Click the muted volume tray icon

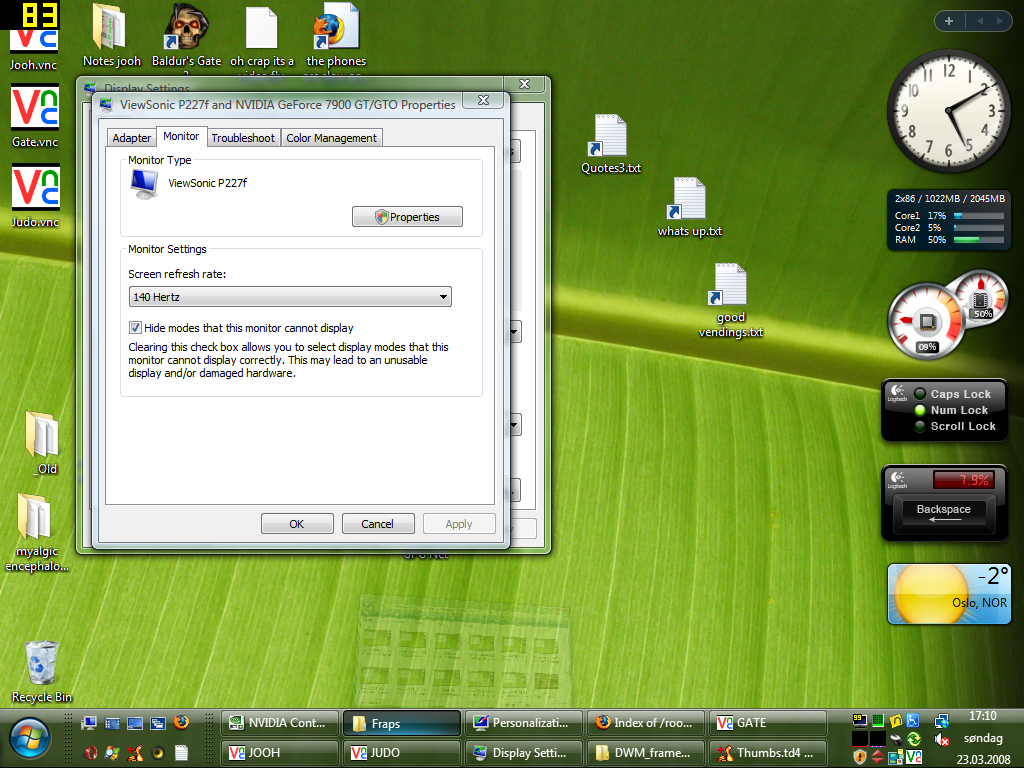(942, 739)
